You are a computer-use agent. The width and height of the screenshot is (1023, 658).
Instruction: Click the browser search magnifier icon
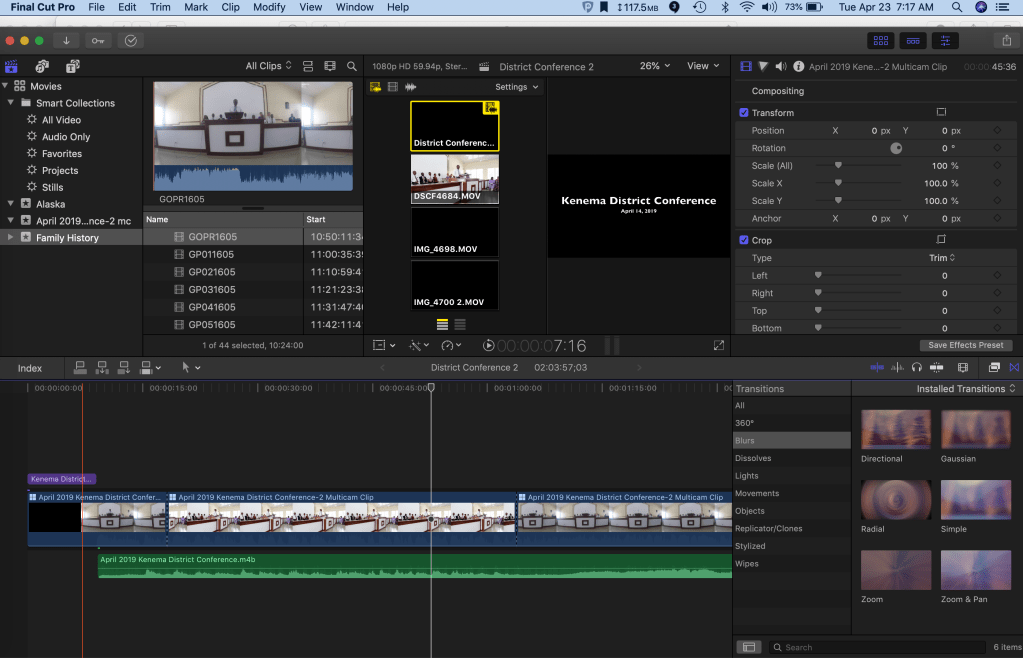(352, 66)
